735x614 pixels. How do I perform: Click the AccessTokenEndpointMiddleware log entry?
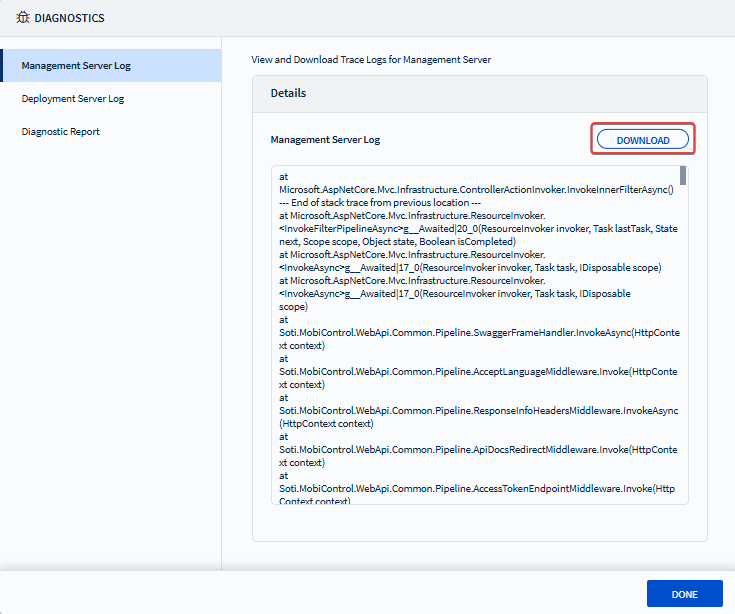(478, 489)
